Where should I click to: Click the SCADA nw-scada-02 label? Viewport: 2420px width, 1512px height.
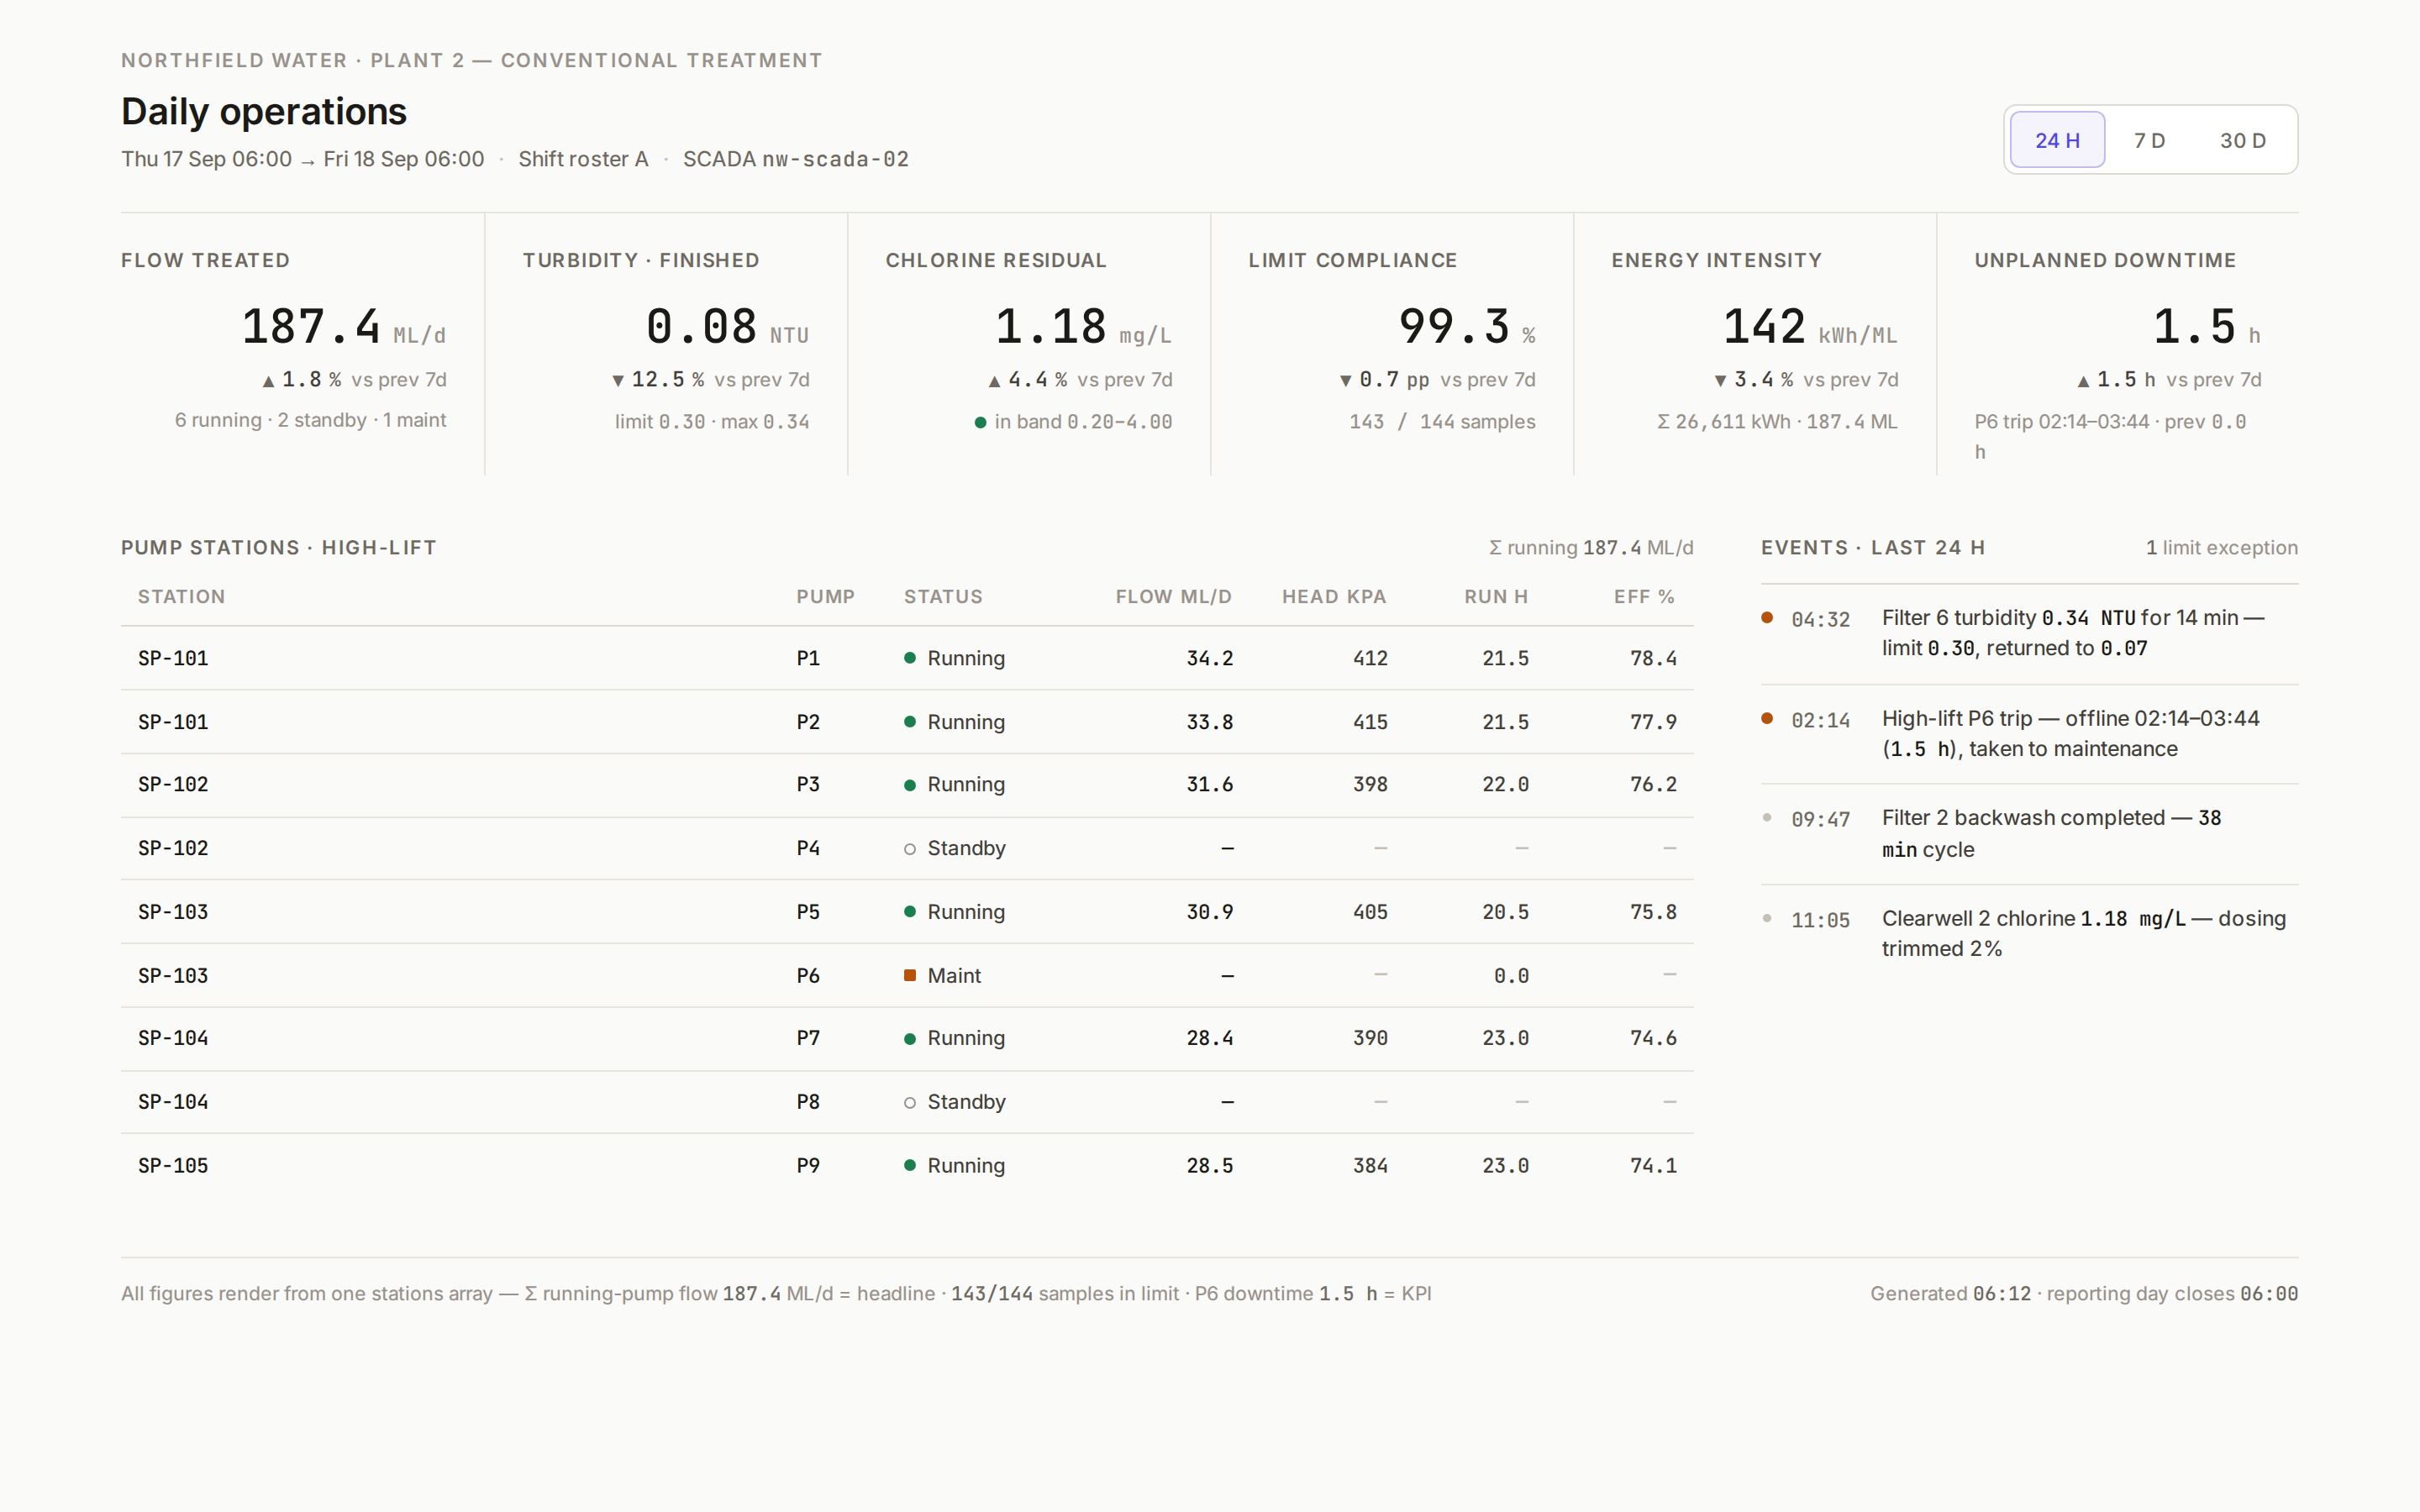[796, 159]
